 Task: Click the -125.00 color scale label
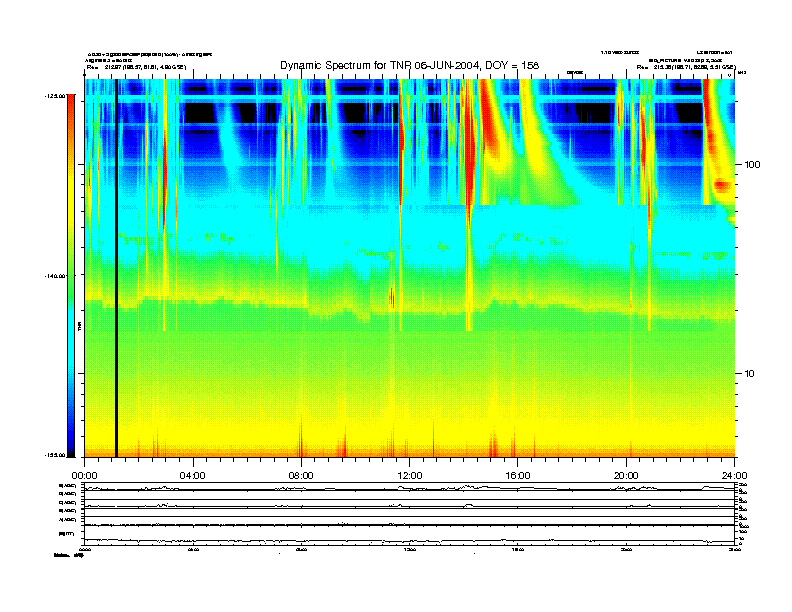56,95
